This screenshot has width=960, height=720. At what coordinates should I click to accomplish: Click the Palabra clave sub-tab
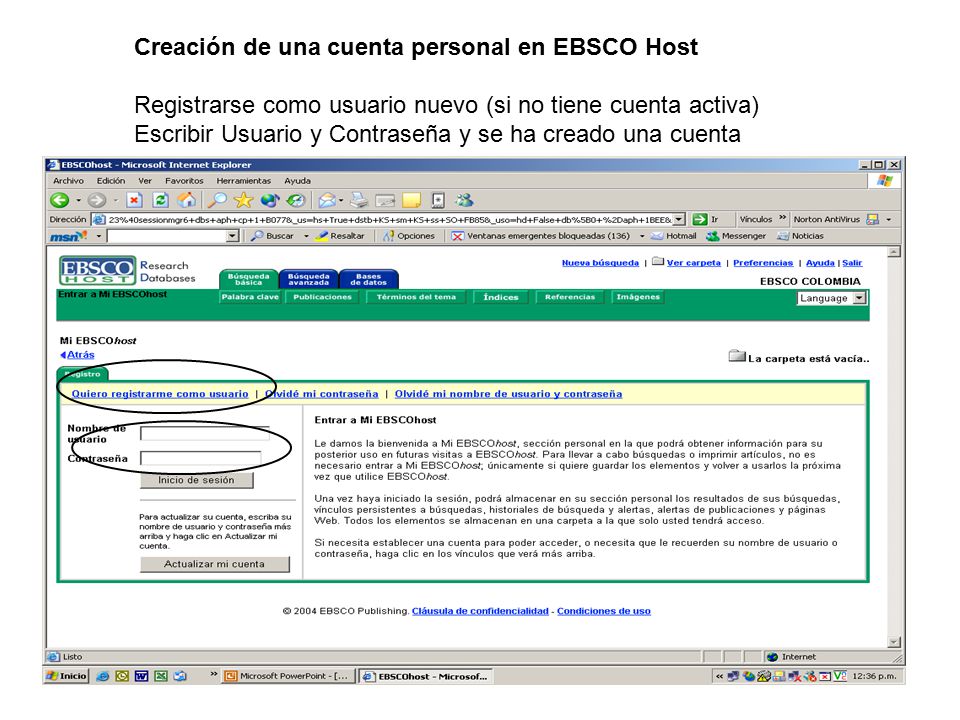[250, 297]
